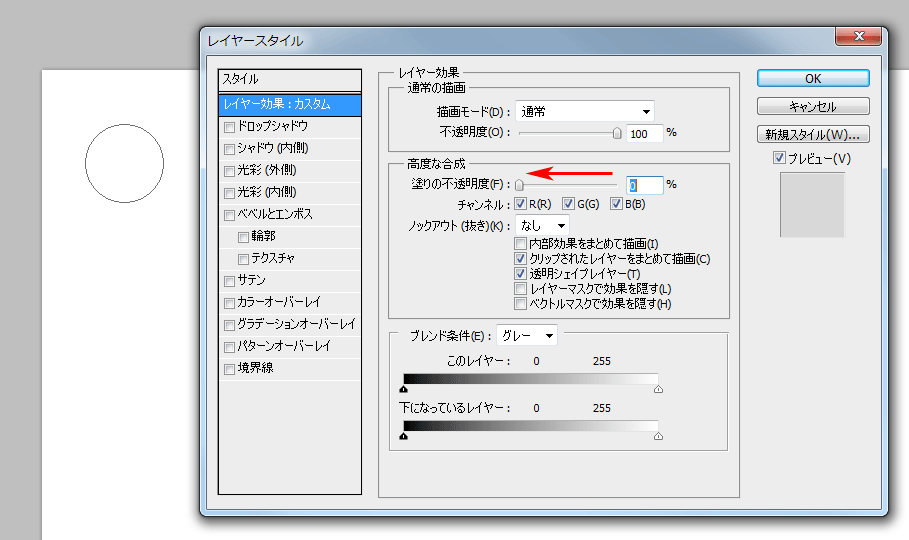The width and height of the screenshot is (909, 540).
Task: Enable サテン checkbox
Action: click(x=229, y=281)
